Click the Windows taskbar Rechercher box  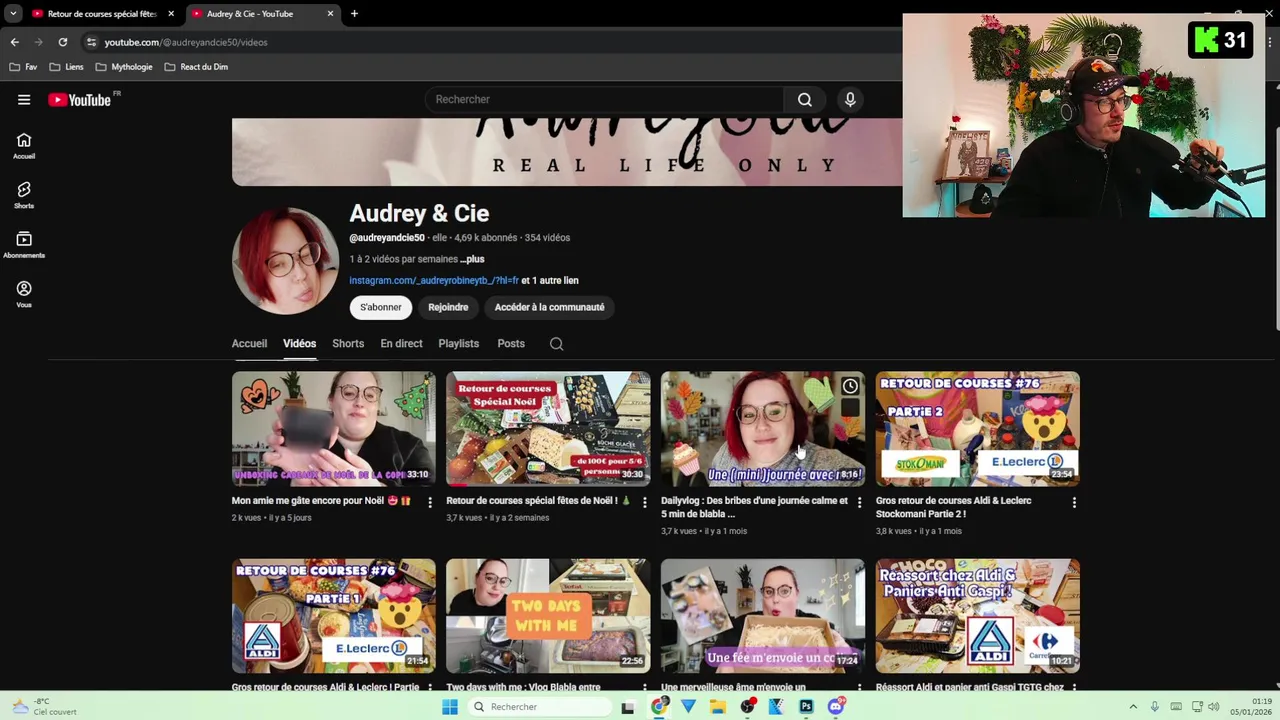click(x=540, y=707)
